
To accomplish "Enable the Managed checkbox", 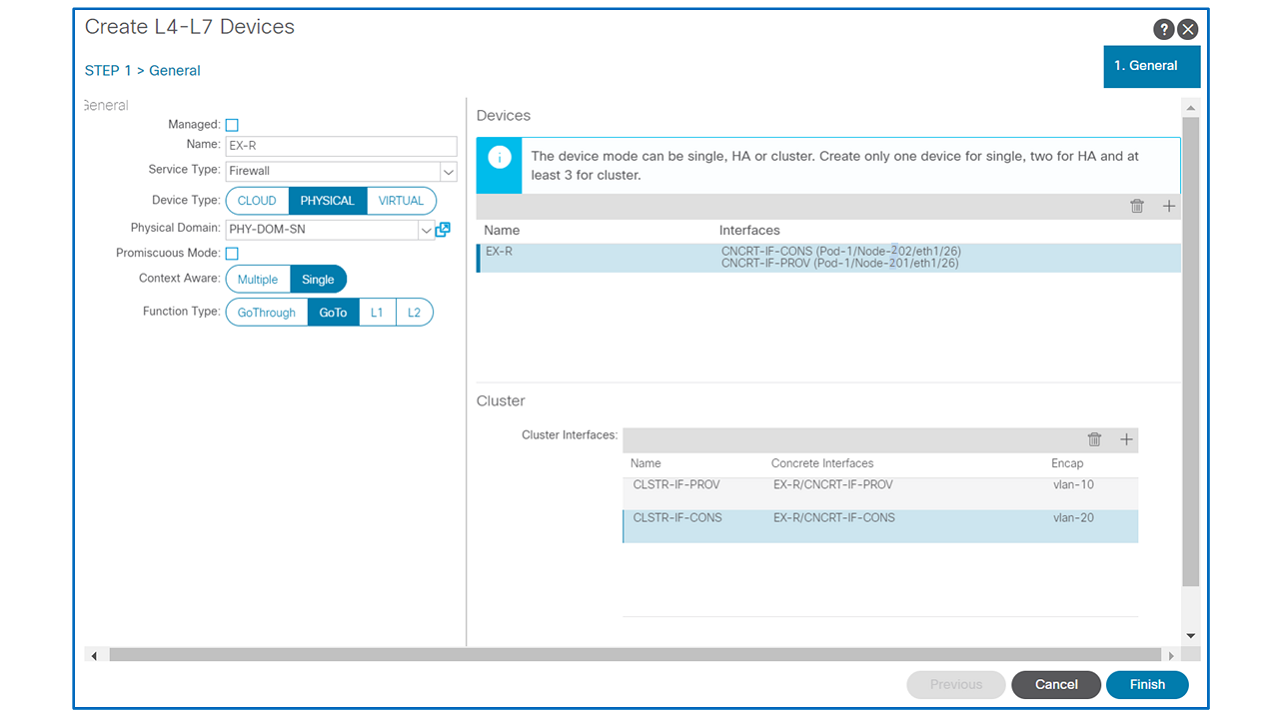I will [x=232, y=125].
